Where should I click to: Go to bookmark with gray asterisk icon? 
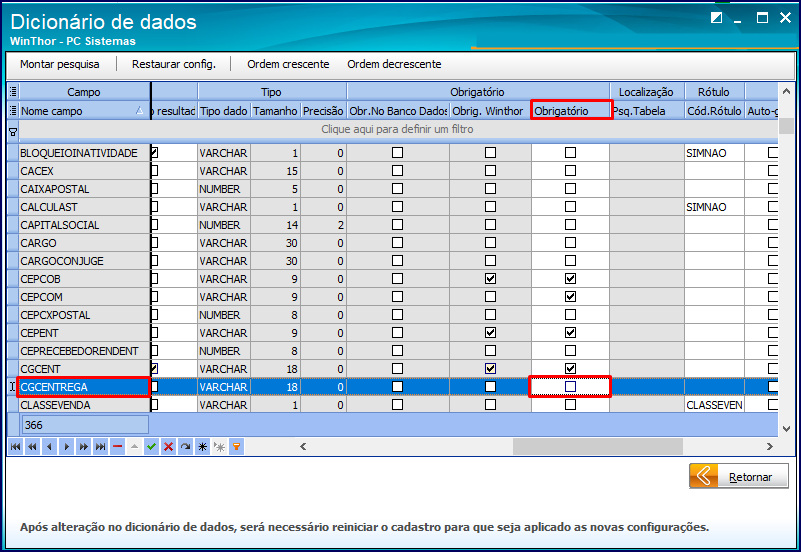[x=220, y=447]
